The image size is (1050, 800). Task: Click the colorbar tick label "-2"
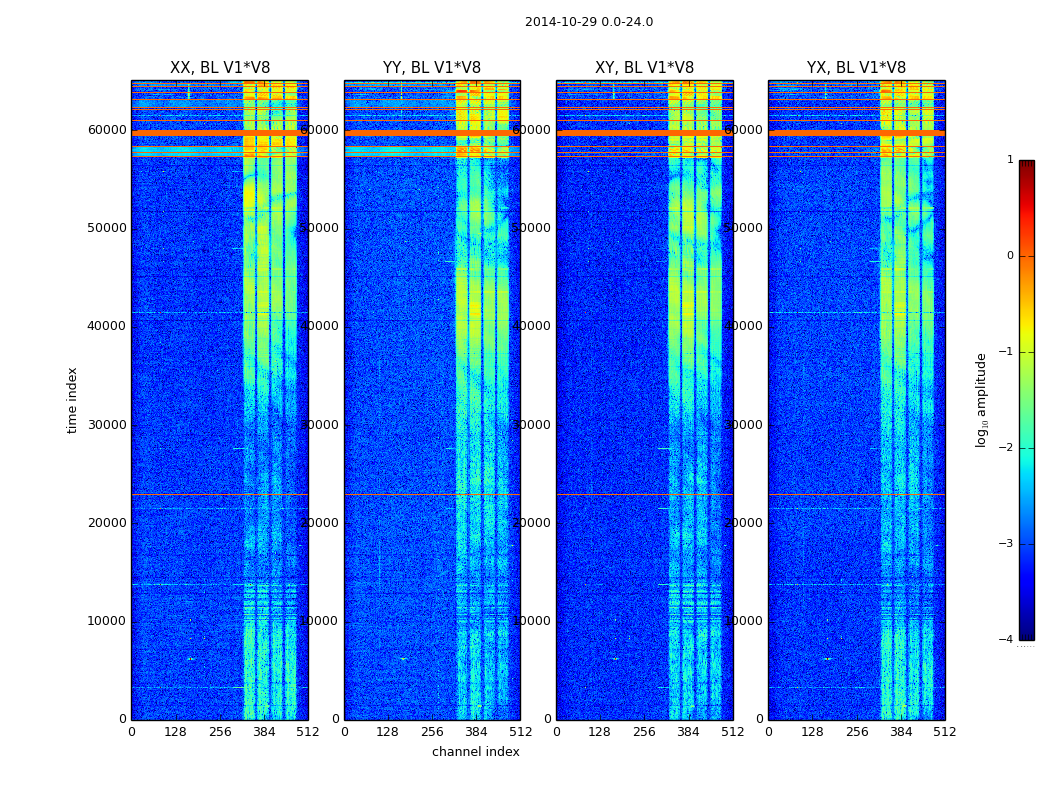[x=1009, y=448]
